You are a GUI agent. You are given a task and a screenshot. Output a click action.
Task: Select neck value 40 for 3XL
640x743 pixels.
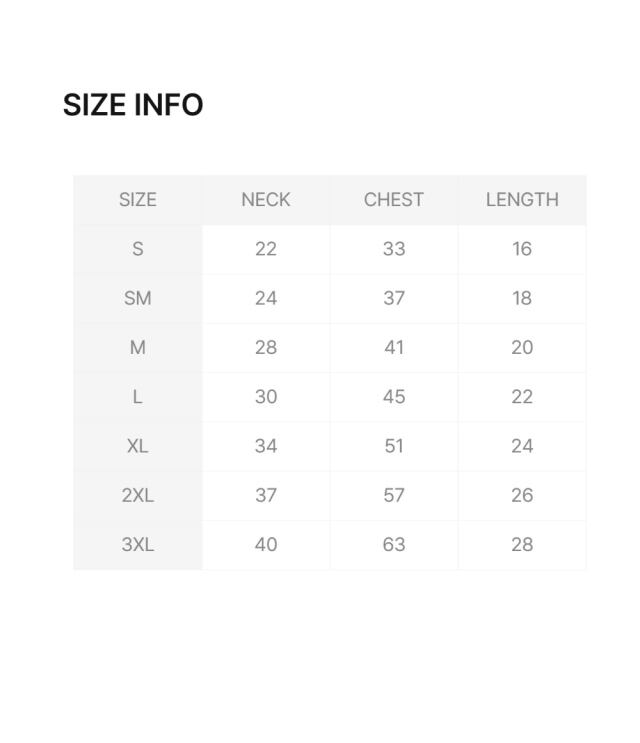[266, 545]
